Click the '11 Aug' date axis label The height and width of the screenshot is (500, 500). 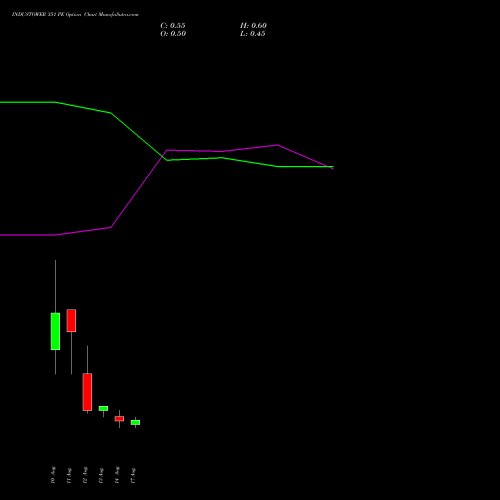click(69, 475)
